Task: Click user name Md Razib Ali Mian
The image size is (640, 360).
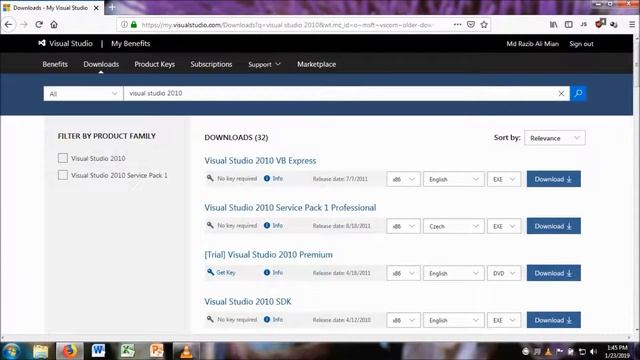Action: tap(532, 44)
